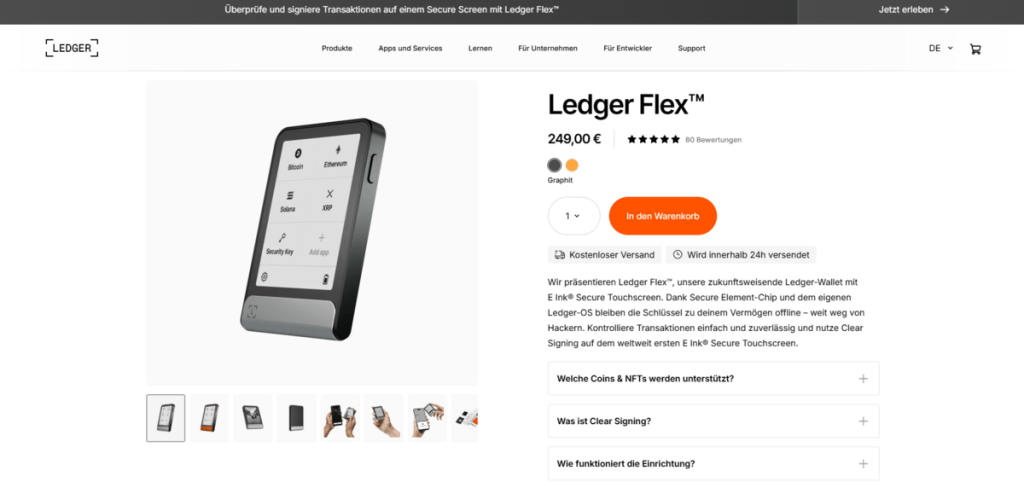Click the clock icon for 24h shipping
Viewport: 1024px width, 488px height.
677,255
